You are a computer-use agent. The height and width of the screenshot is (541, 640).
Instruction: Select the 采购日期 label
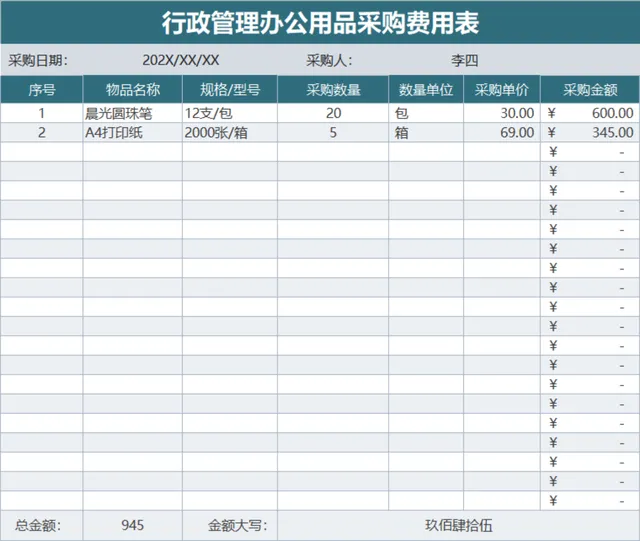(38, 60)
